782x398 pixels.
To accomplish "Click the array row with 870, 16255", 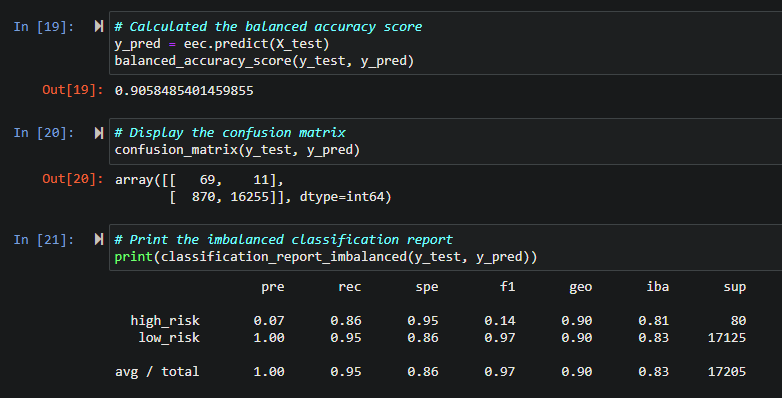I will pyautogui.click(x=280, y=197).
